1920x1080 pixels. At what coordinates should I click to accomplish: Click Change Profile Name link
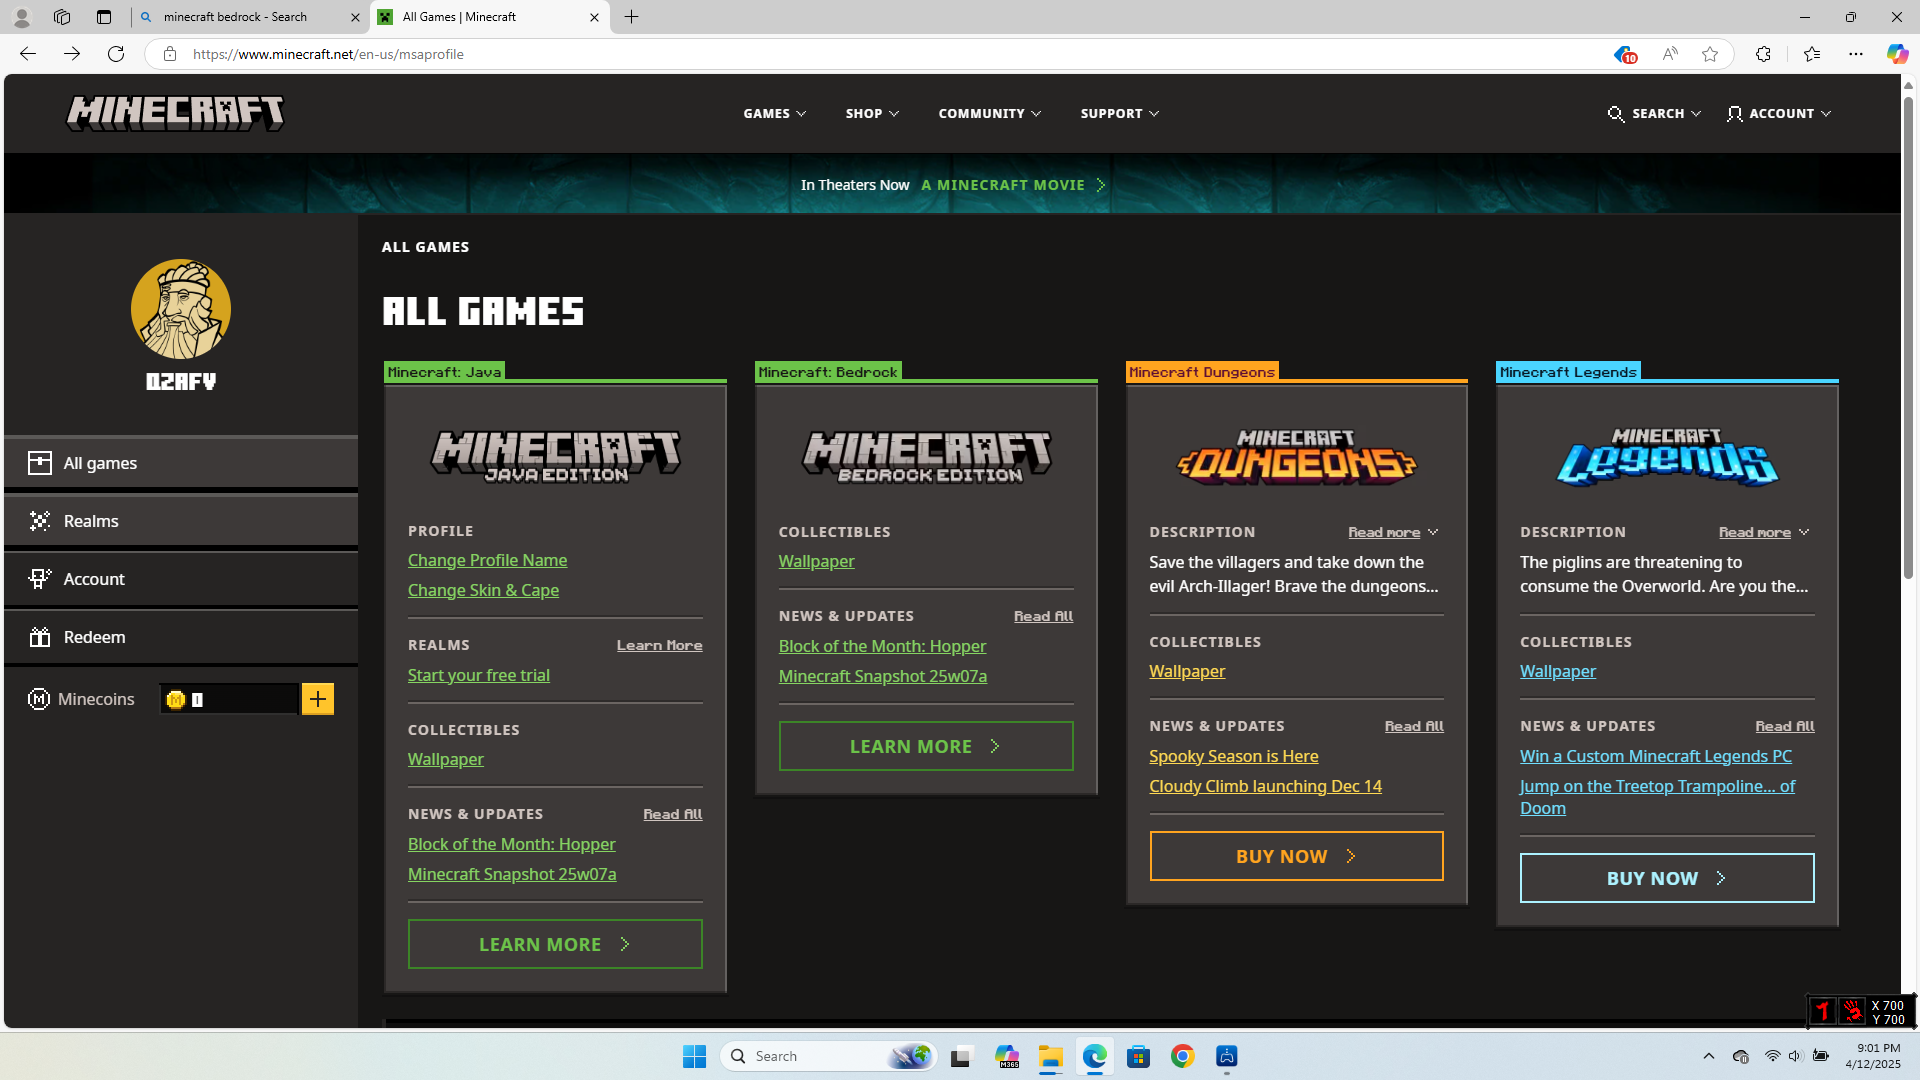click(x=487, y=560)
